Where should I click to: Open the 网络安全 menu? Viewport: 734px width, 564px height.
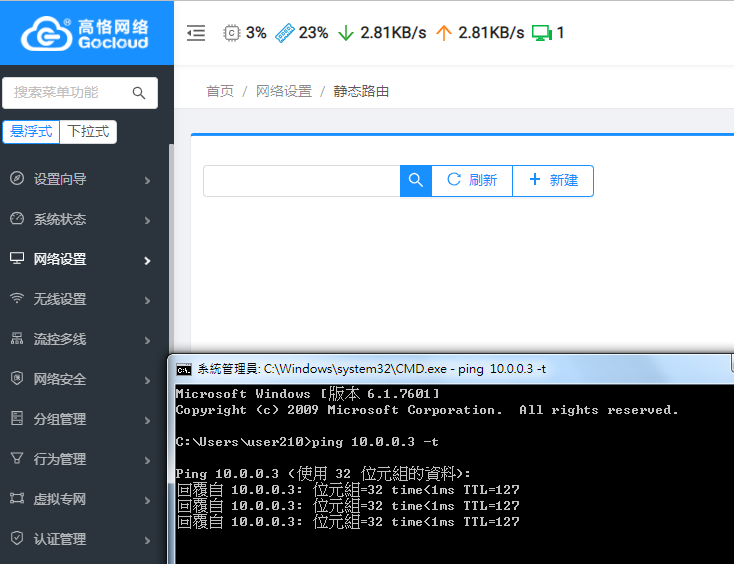(x=83, y=379)
